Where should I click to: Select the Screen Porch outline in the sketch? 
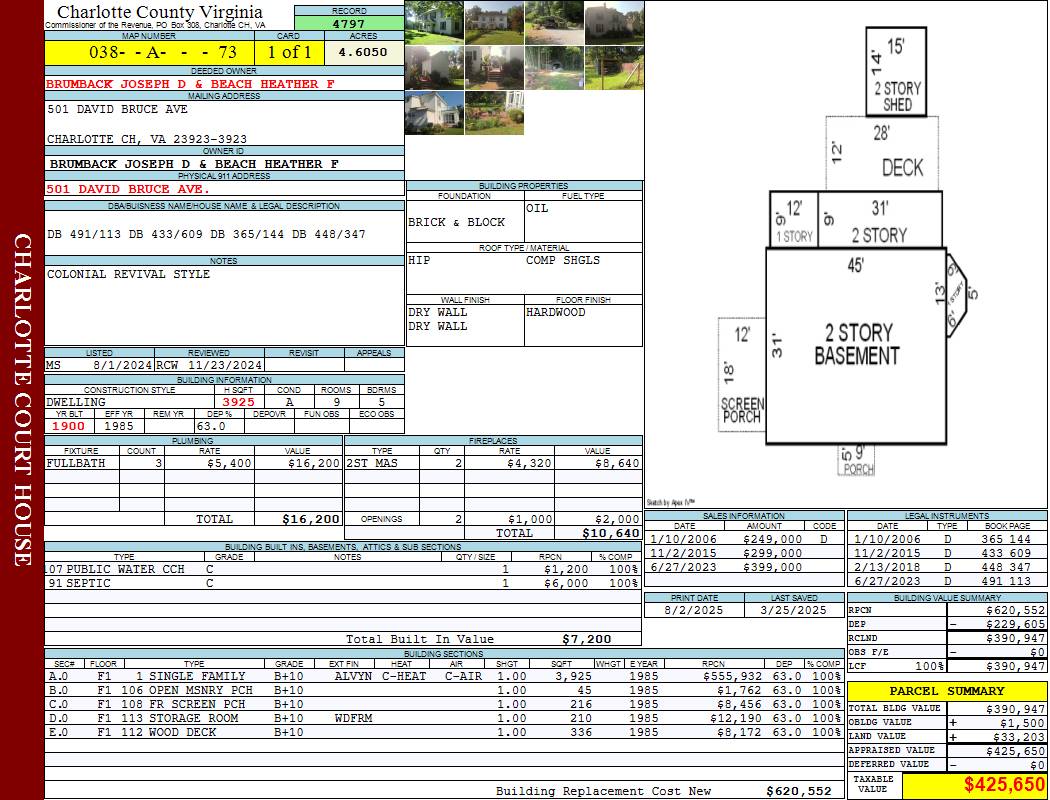click(742, 375)
